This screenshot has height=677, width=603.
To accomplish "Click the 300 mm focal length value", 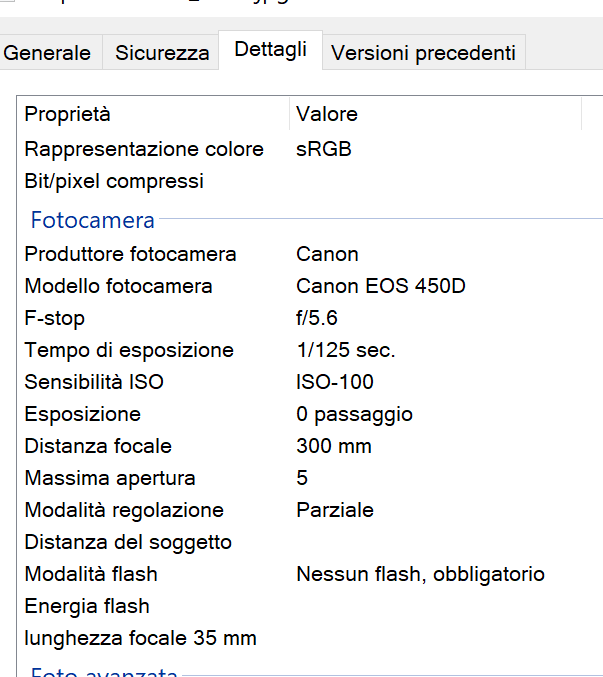I will click(x=334, y=446).
